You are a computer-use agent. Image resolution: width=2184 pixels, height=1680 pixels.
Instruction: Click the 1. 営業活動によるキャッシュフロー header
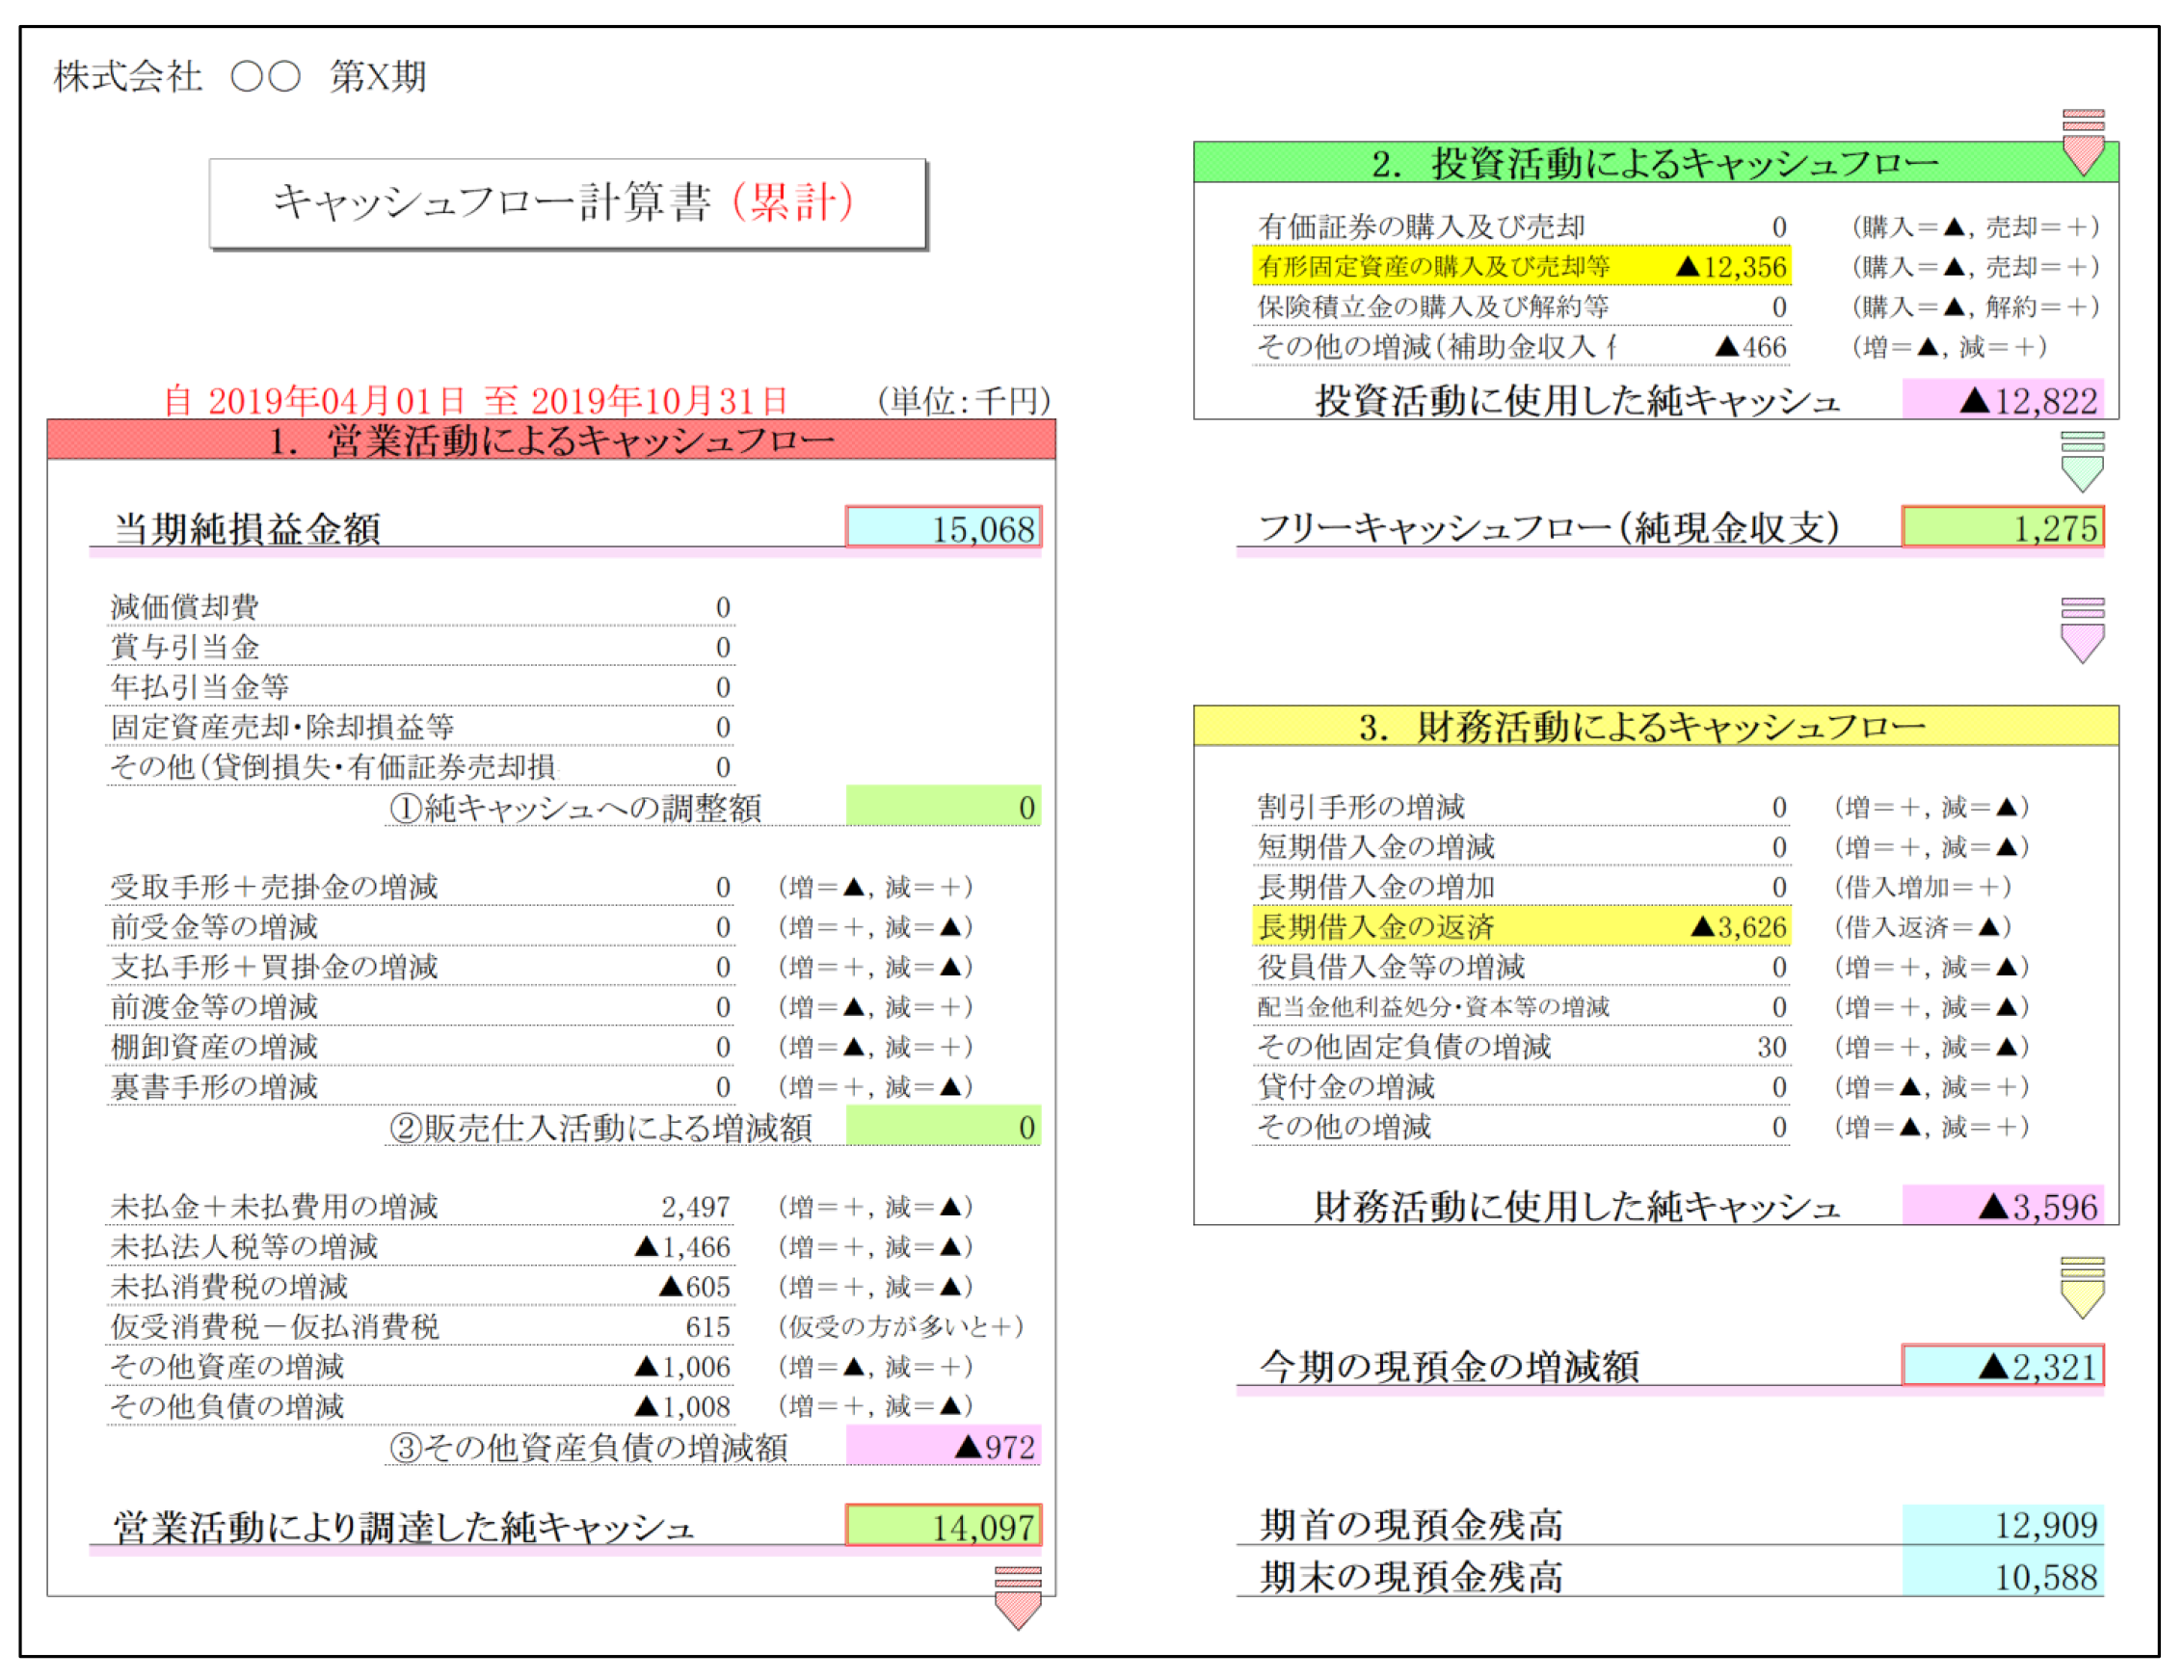(551, 440)
